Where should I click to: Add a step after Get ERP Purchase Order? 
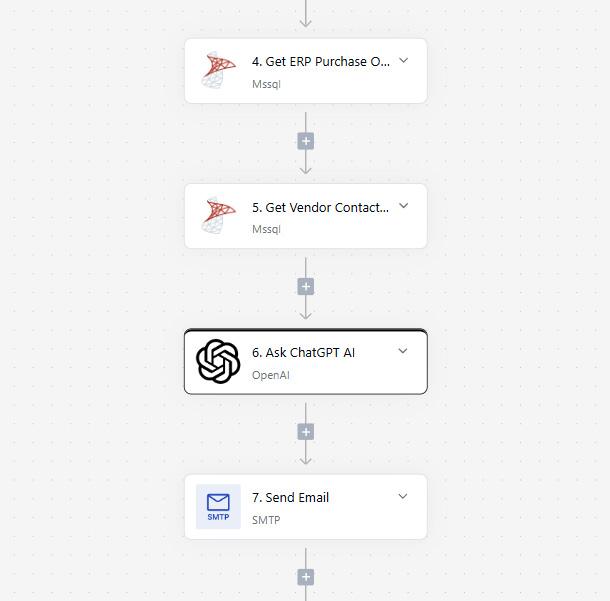pos(306,141)
